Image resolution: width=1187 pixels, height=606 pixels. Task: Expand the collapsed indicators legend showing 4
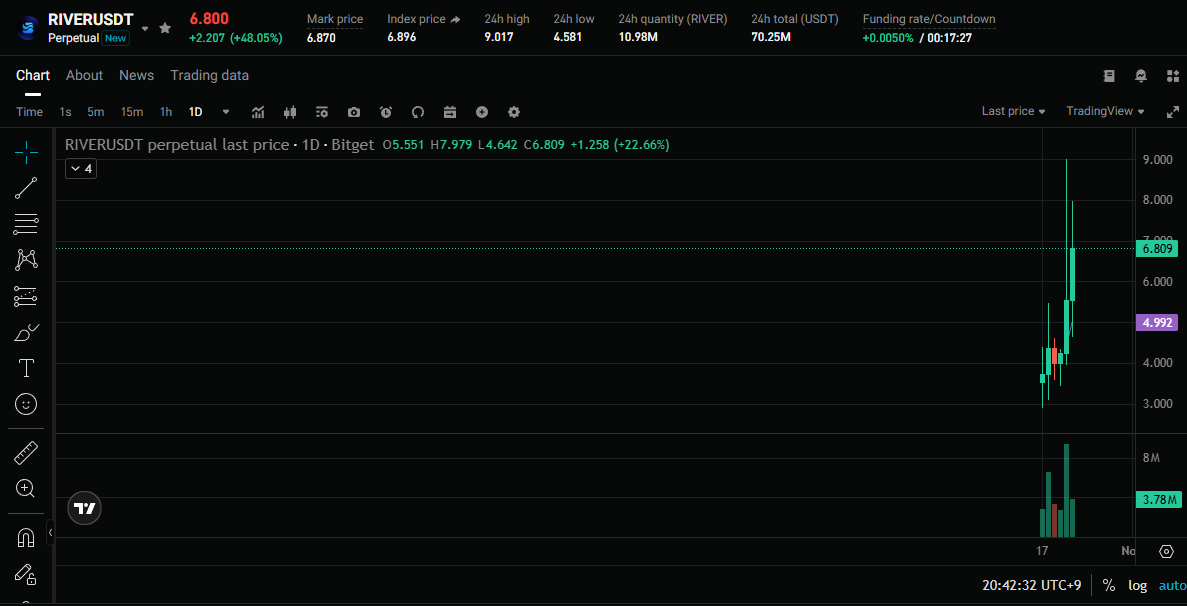[x=81, y=169]
